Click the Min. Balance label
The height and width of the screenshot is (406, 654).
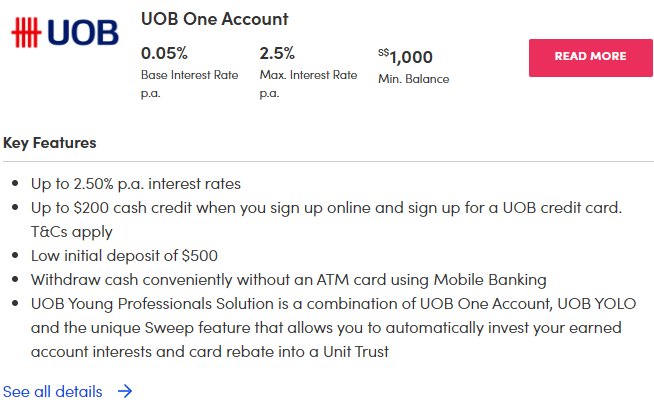(x=413, y=79)
